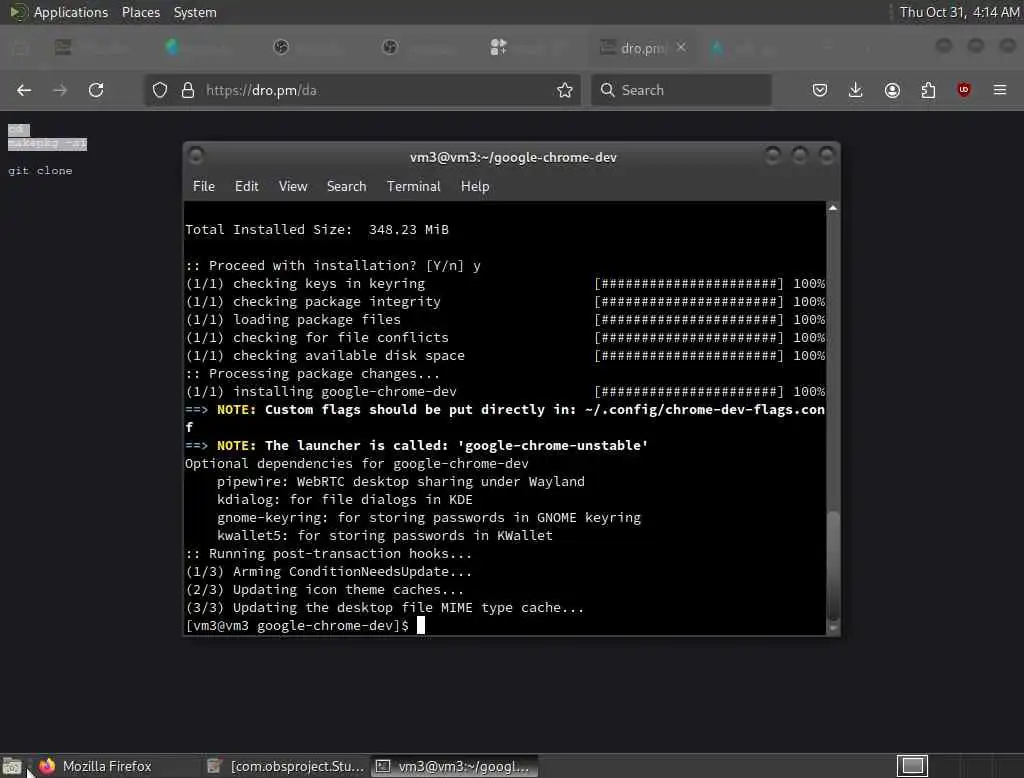Image resolution: width=1024 pixels, height=778 pixels.
Task: Switch to vm3@vm3 terminal in the taskbar
Action: coord(455,766)
